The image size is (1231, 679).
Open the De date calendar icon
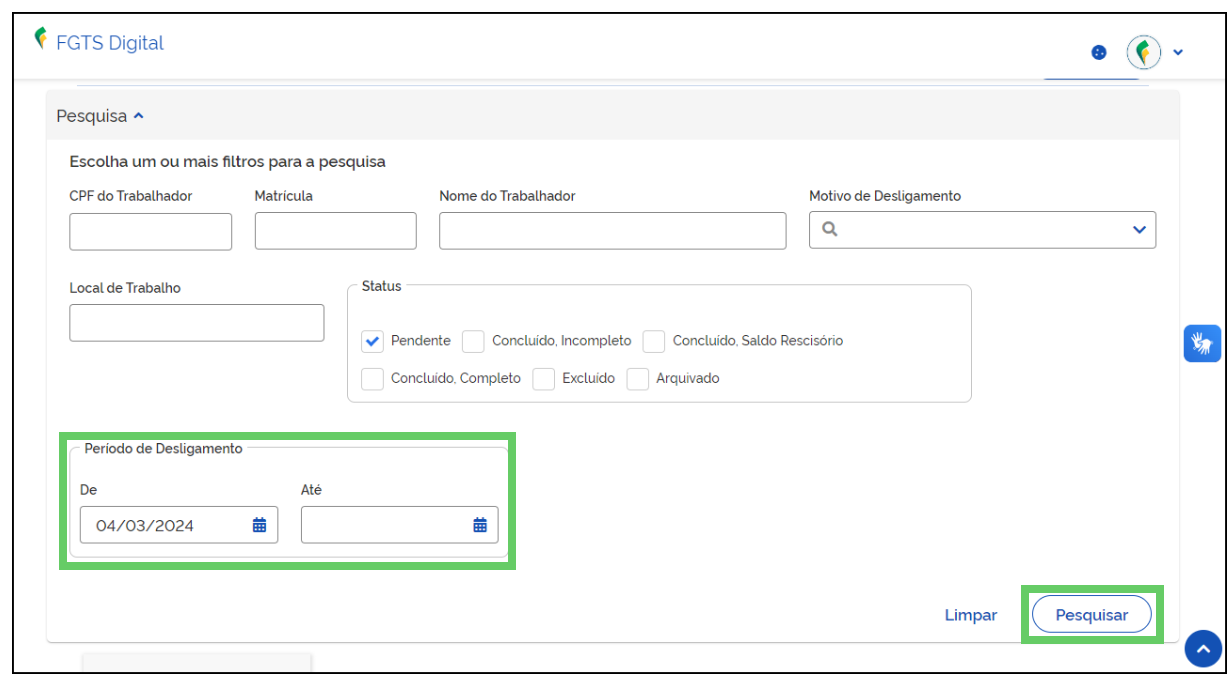[x=259, y=525]
